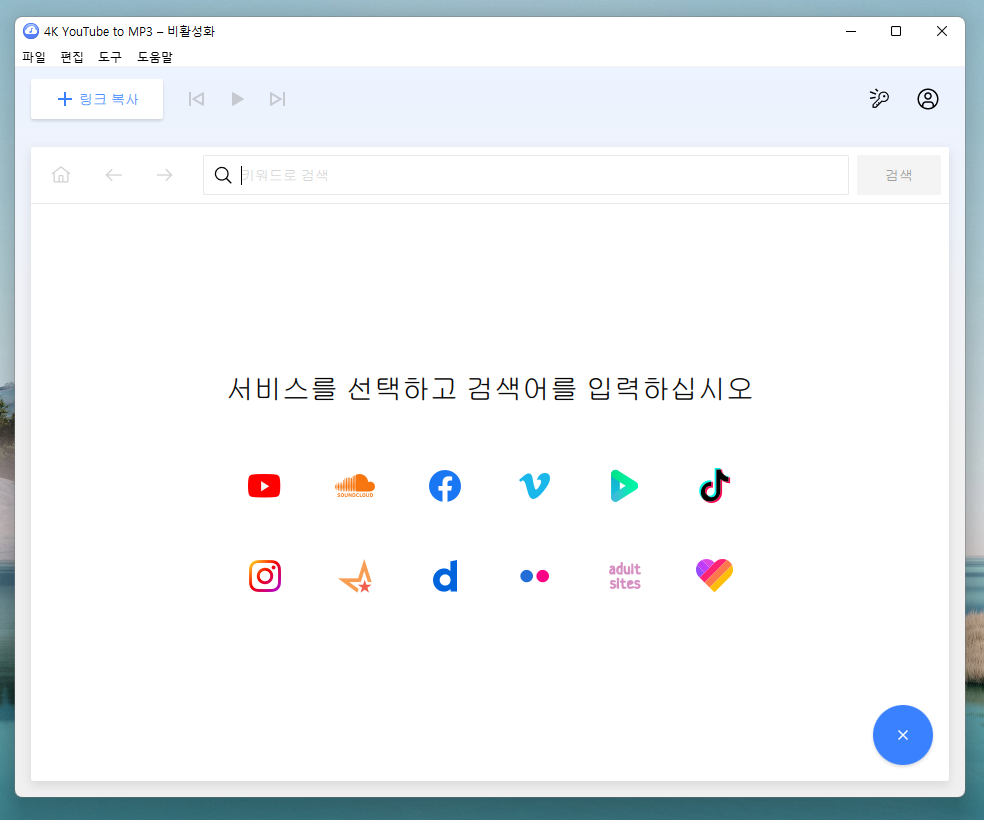Select the Dailymotion 'd' icon
Screen dimensions: 984x820
446,576
